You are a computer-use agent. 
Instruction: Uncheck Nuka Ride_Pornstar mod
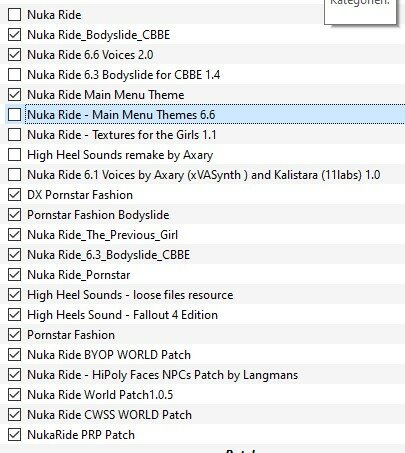(14, 275)
